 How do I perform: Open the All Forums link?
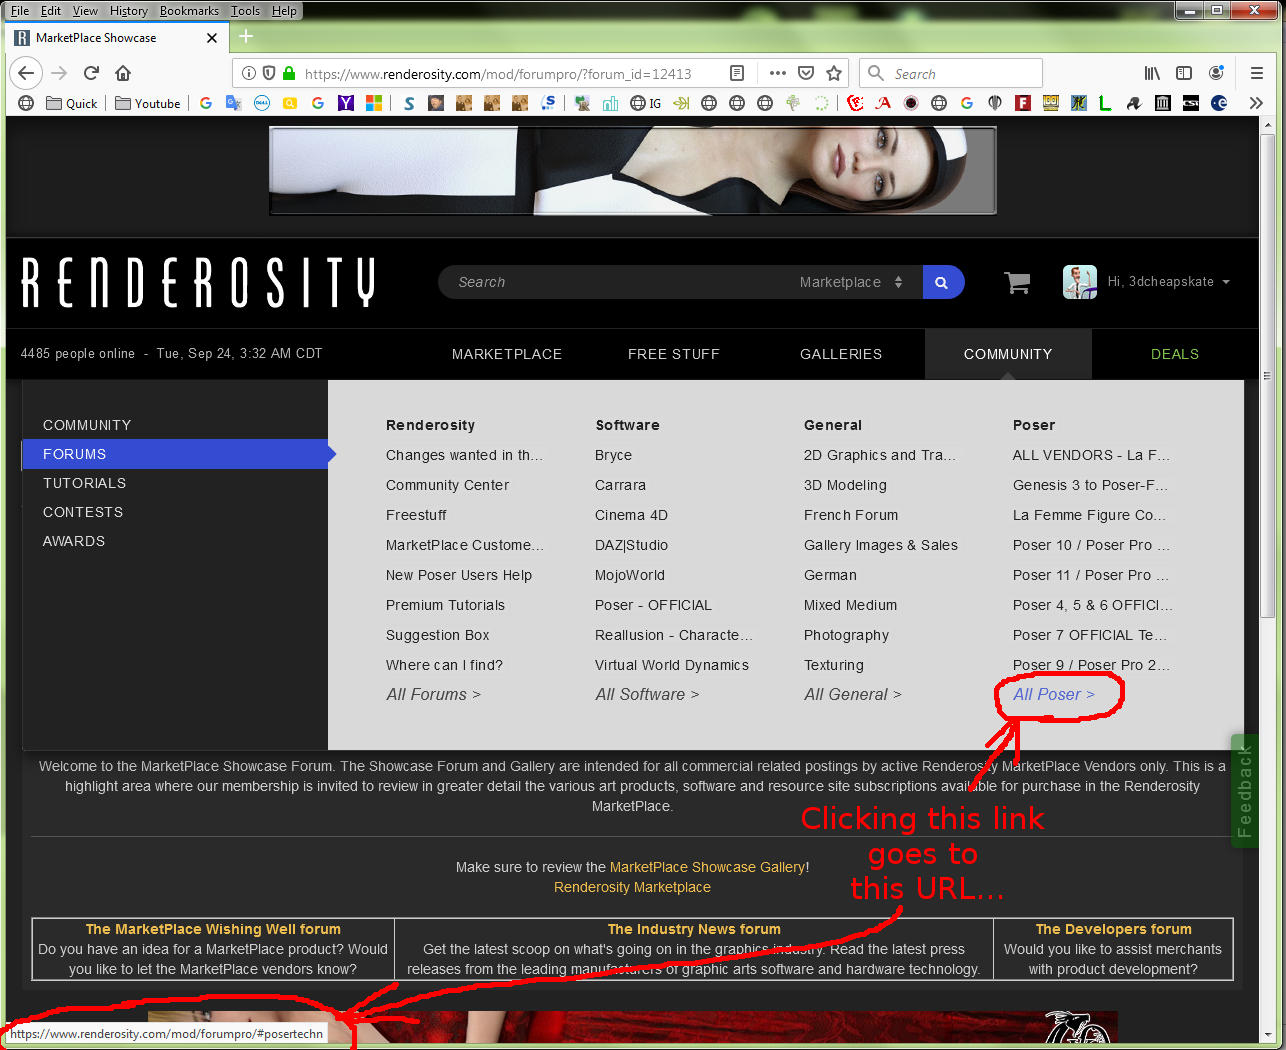tap(434, 694)
